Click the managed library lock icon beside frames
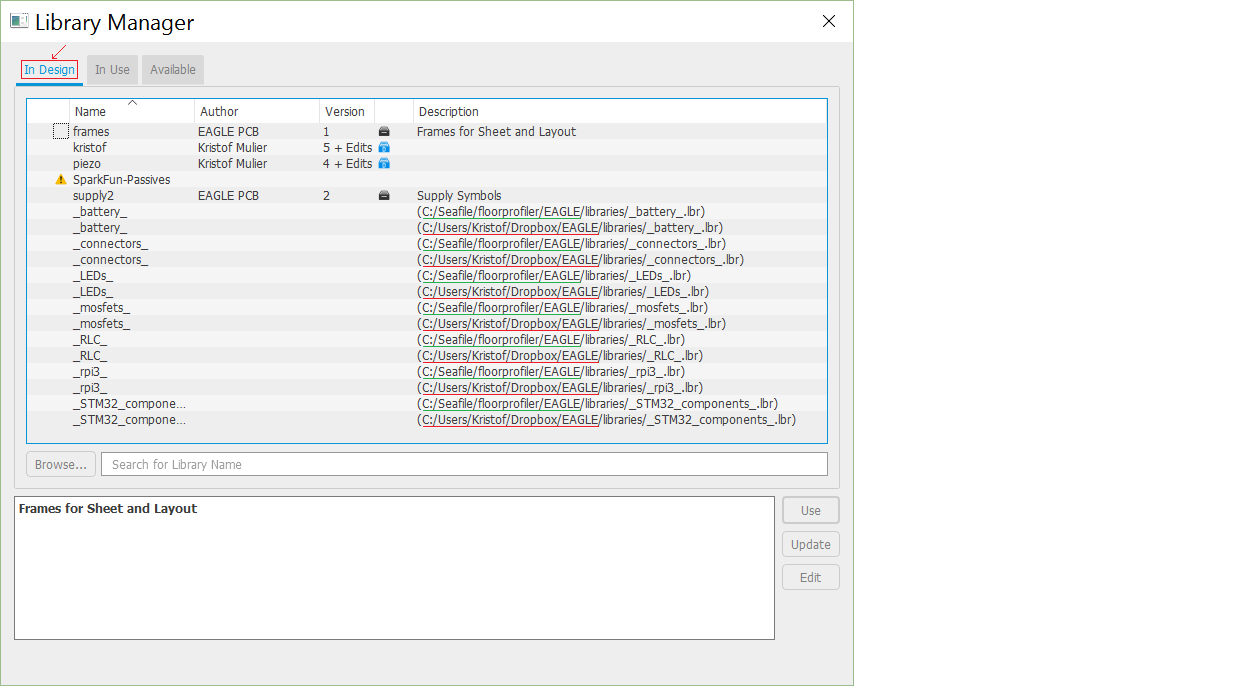Viewport: 1252px width, 686px height. click(384, 131)
